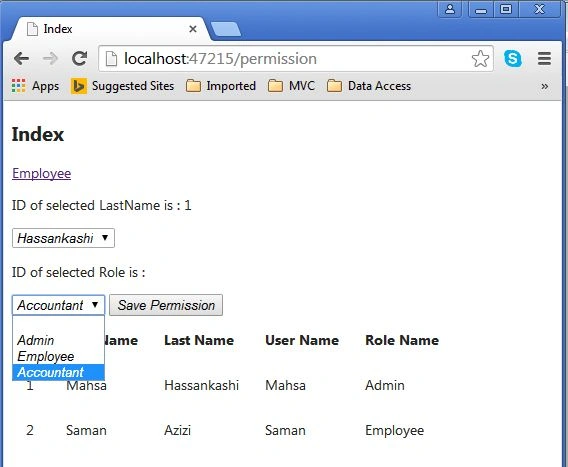The image size is (568, 467).
Task: Click the page info icon in the address bar
Action: point(111,59)
